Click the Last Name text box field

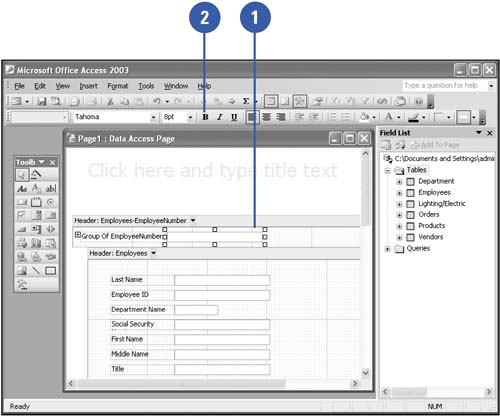click(x=222, y=280)
